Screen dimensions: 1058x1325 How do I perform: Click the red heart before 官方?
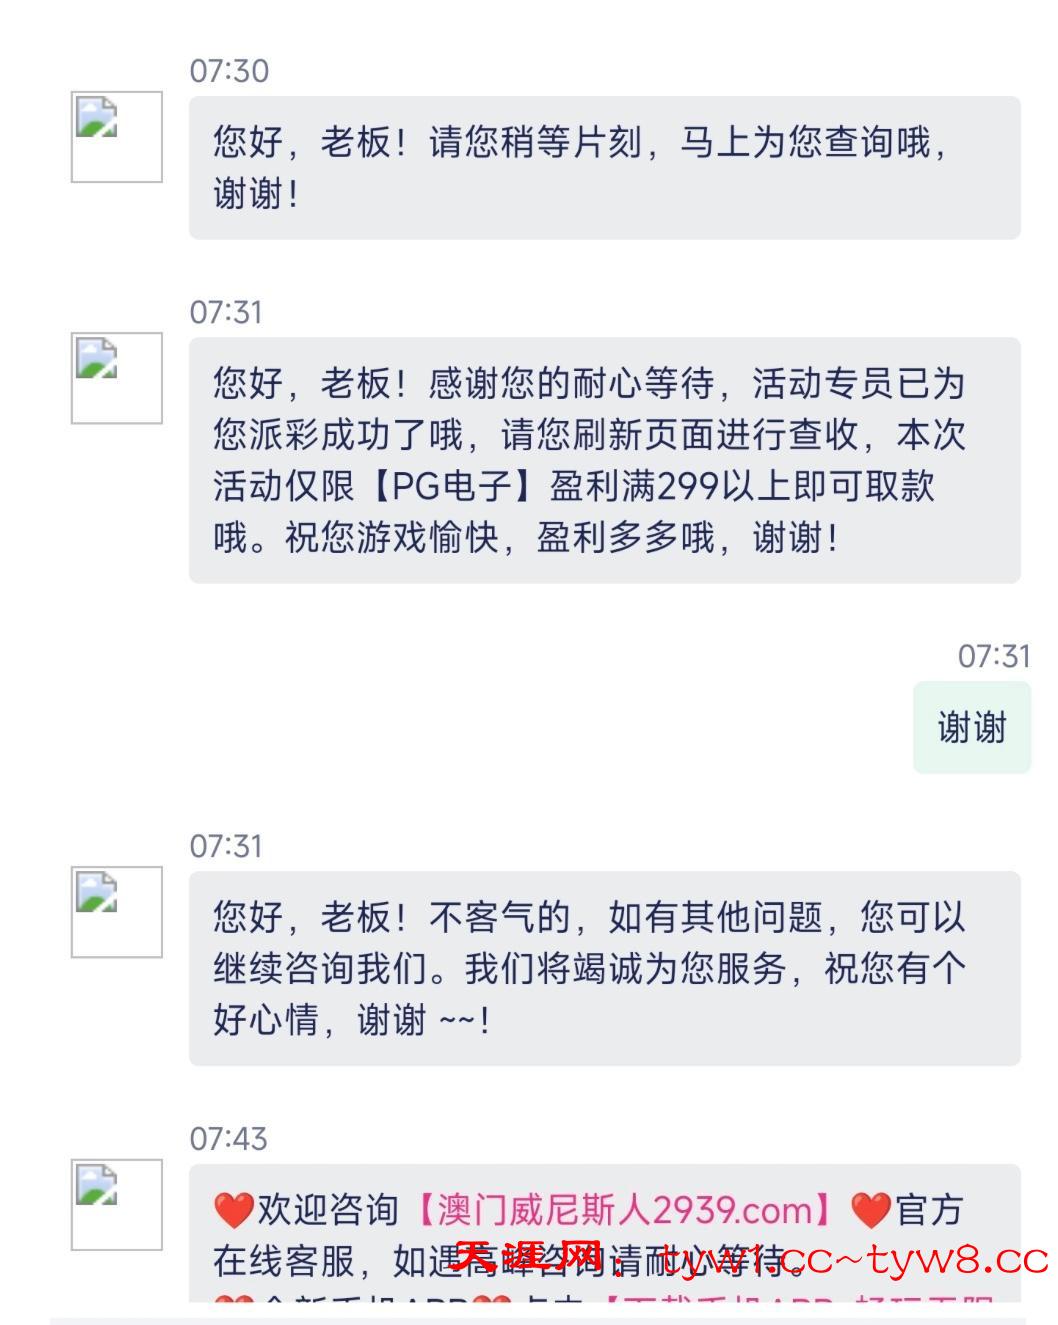pos(871,1211)
